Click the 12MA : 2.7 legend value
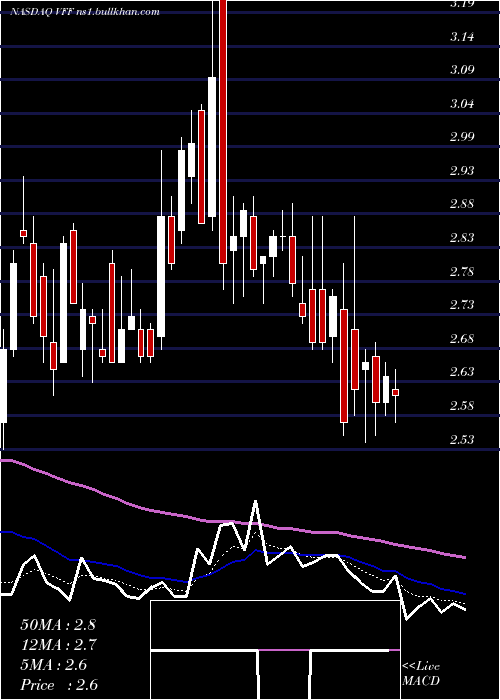Image resolution: width=500 pixels, height=700 pixels. click(59, 645)
